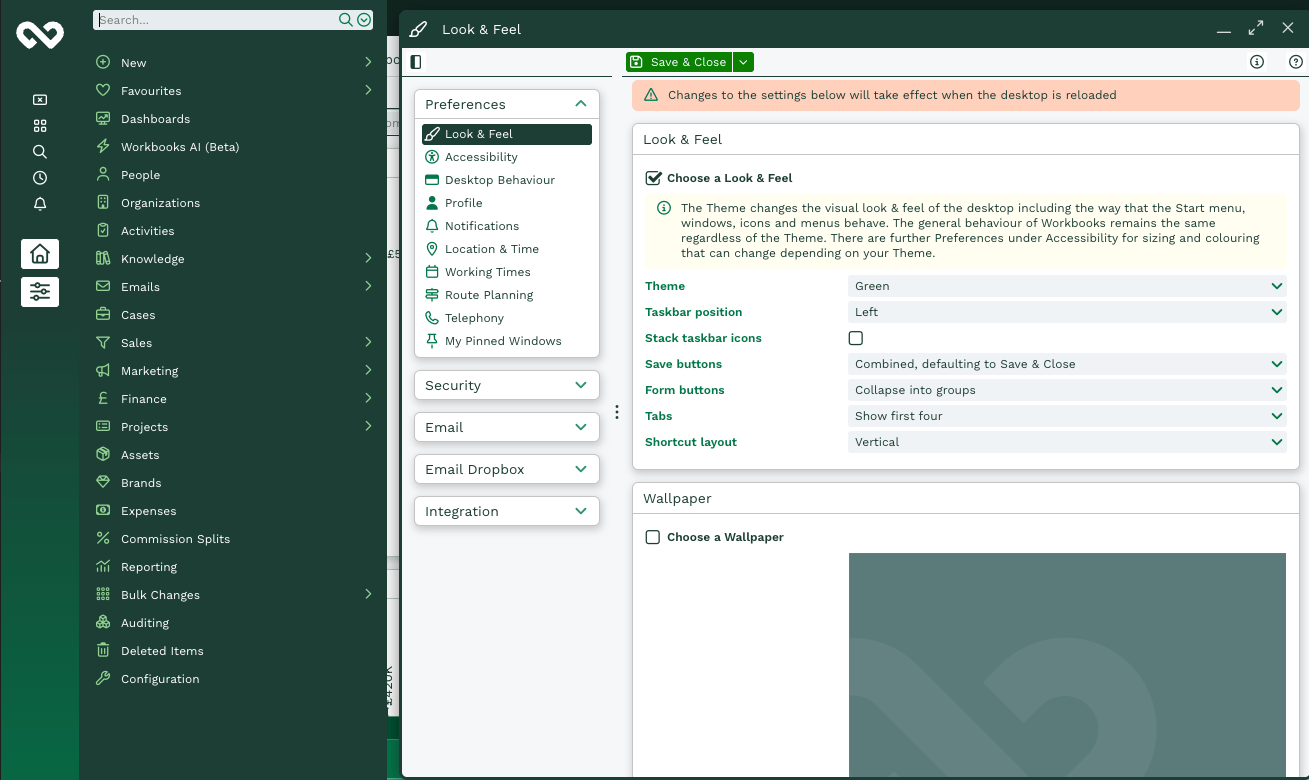Image resolution: width=1309 pixels, height=780 pixels.
Task: Expand the Email section
Action: pyautogui.click(x=507, y=427)
